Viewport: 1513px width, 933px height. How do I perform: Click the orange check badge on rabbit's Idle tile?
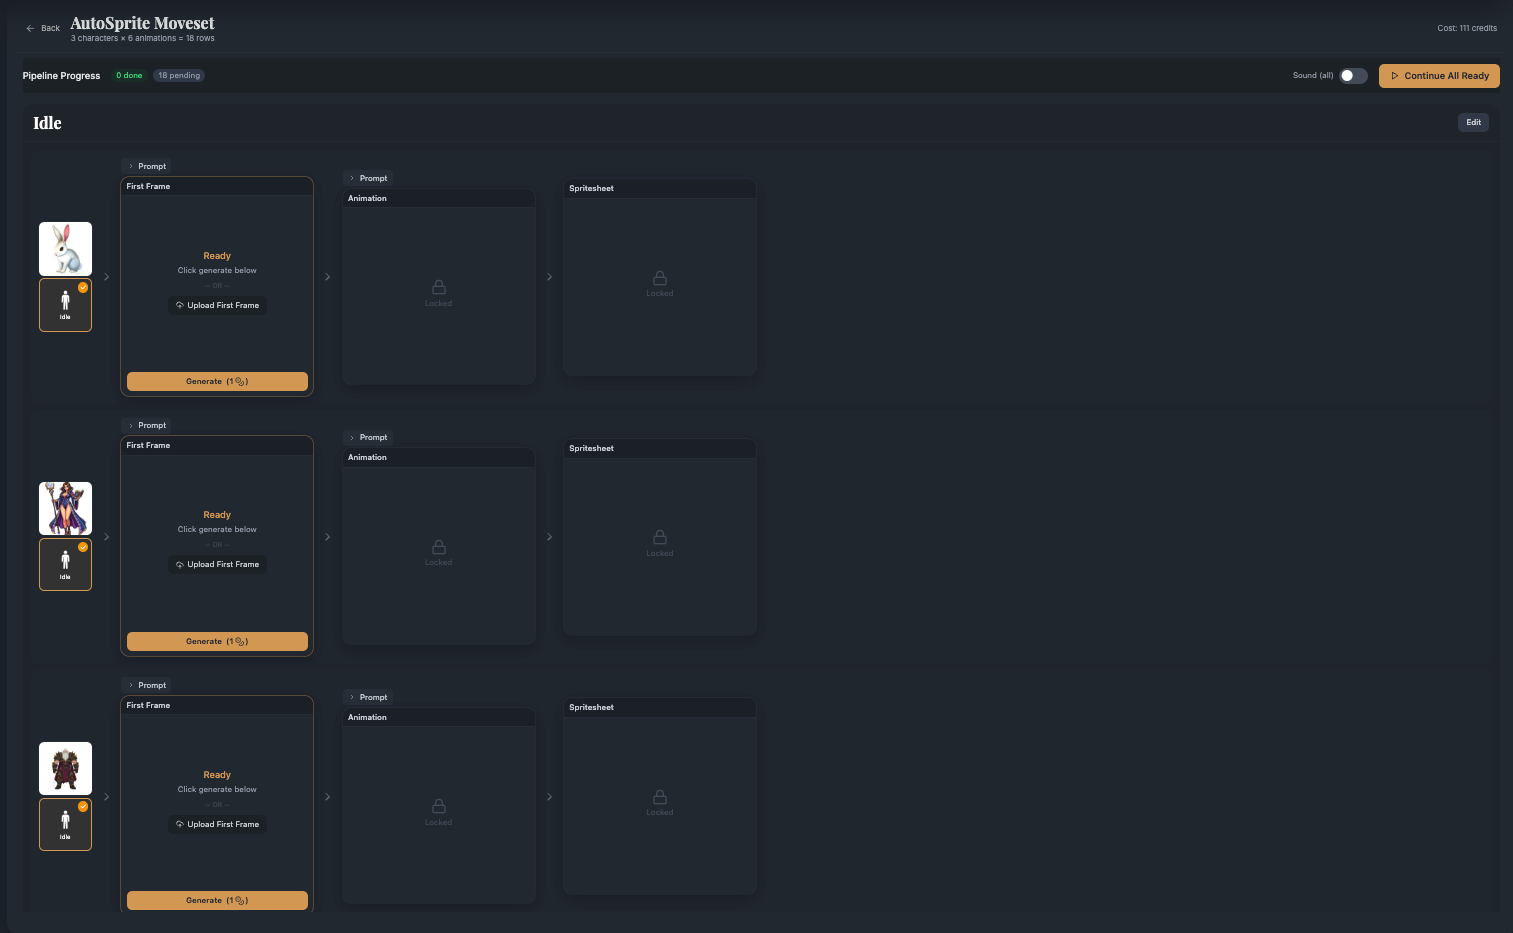[x=83, y=287]
